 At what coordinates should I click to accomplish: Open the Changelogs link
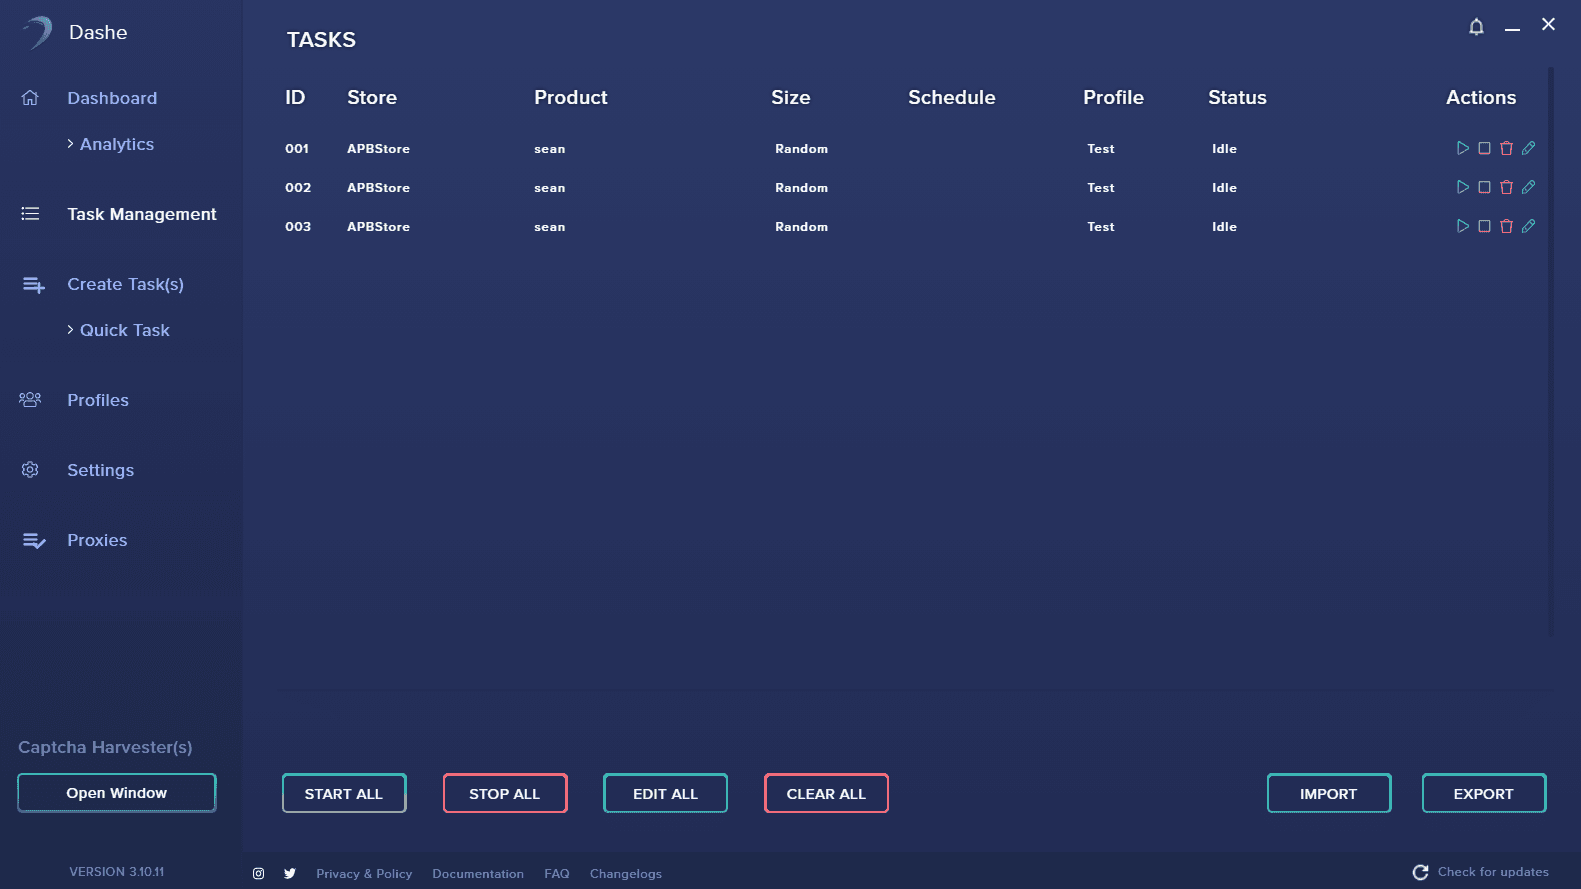(625, 873)
